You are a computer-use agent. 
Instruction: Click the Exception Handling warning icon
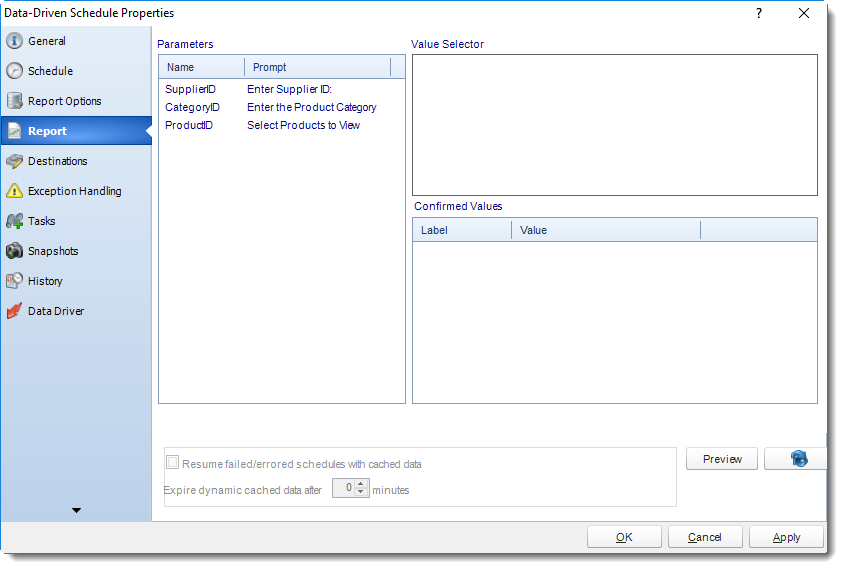(15, 191)
